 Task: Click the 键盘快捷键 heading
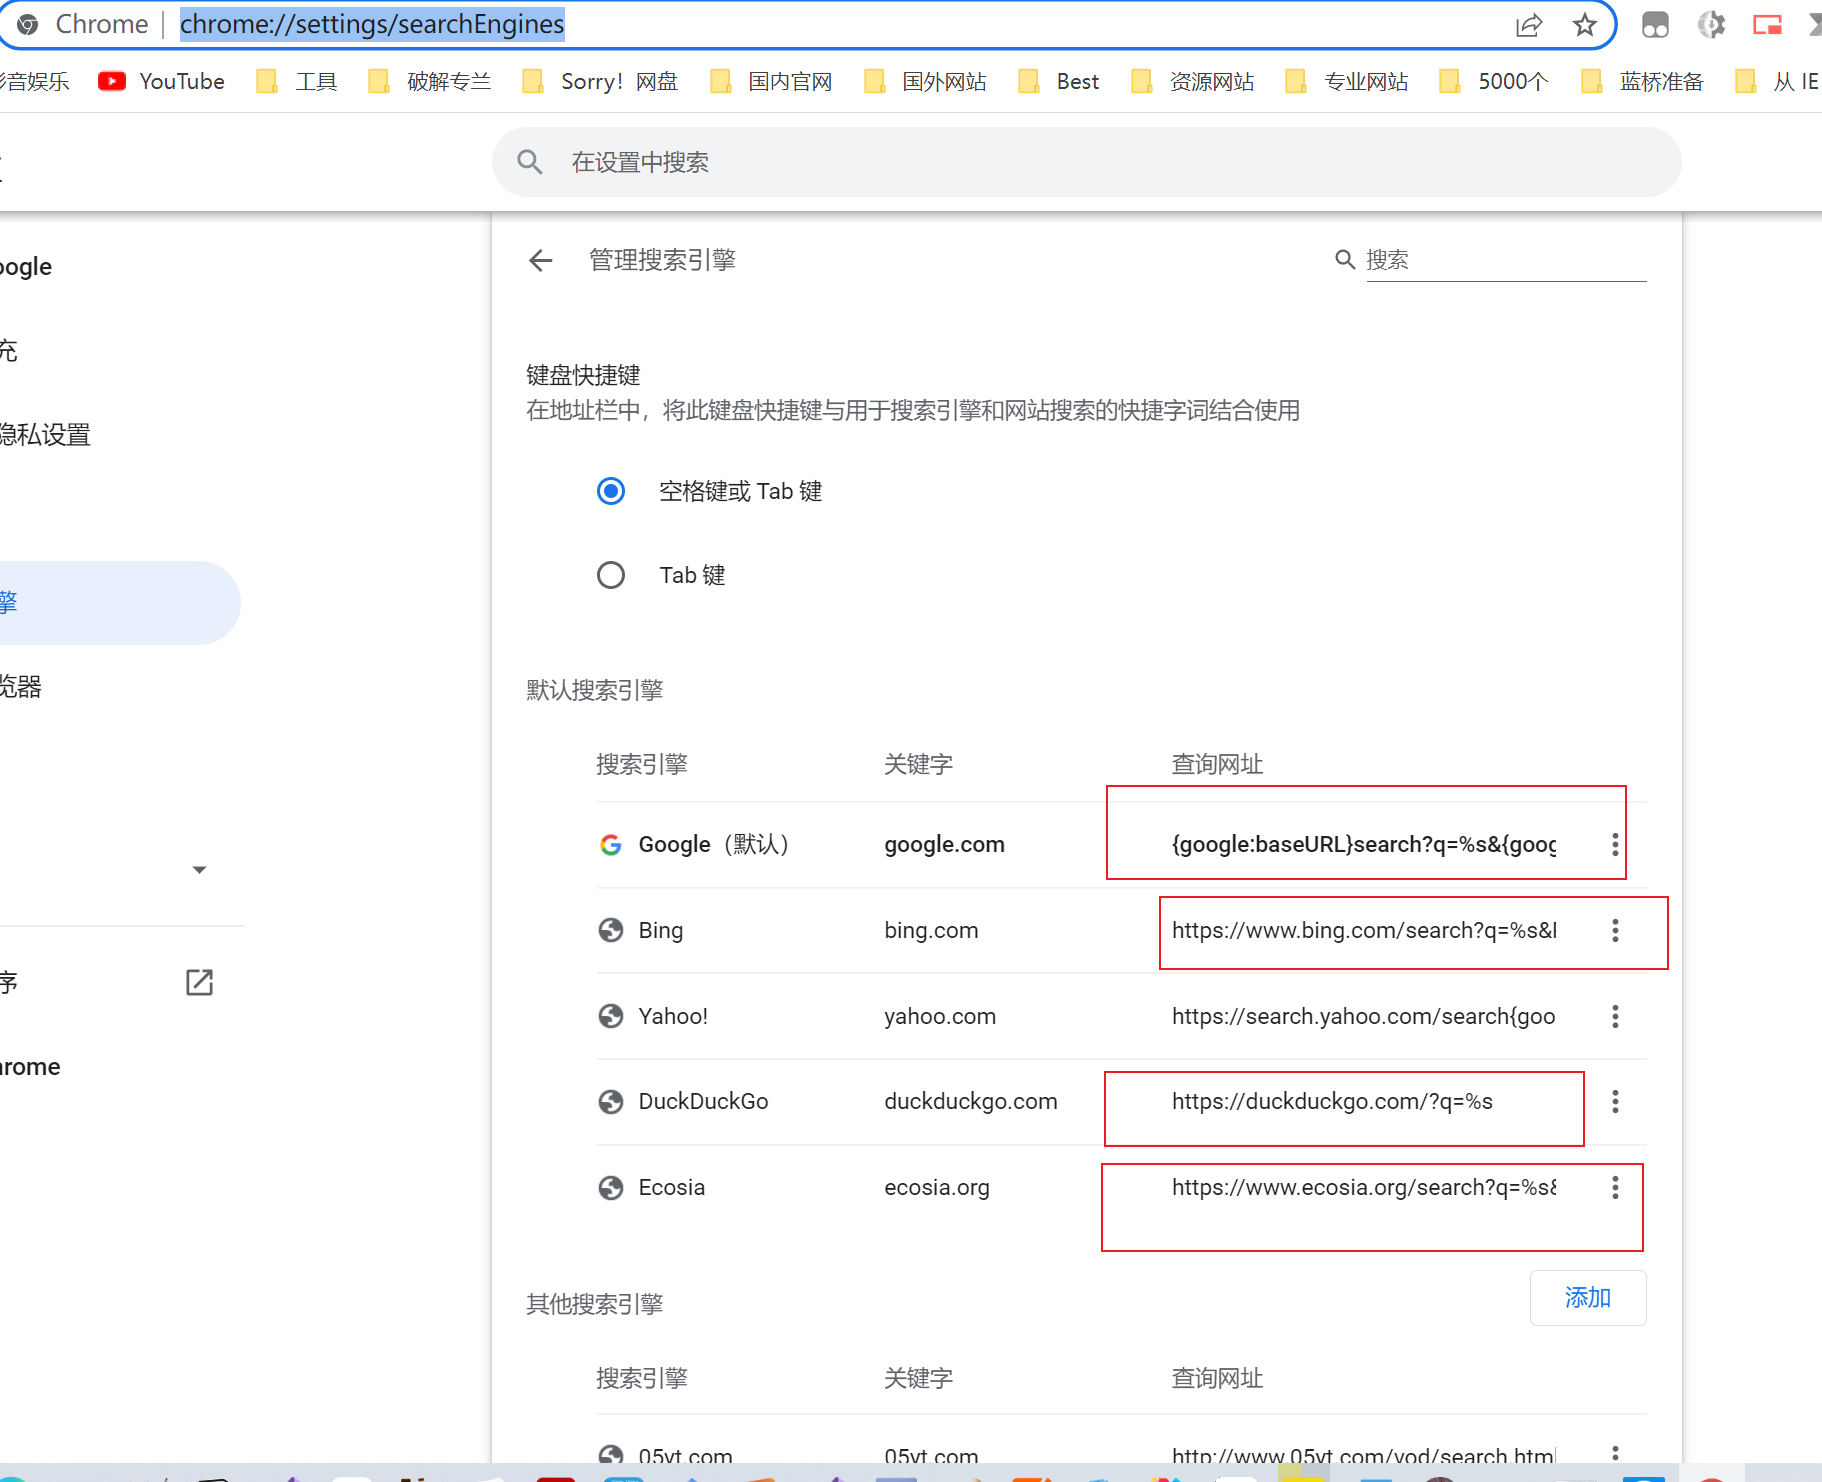click(583, 376)
